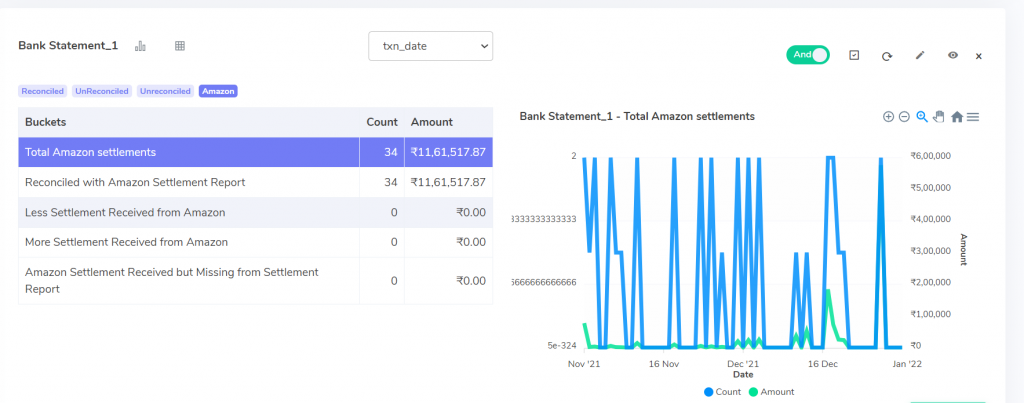
Task: Select Total Amazon settlements row
Action: click(255, 152)
